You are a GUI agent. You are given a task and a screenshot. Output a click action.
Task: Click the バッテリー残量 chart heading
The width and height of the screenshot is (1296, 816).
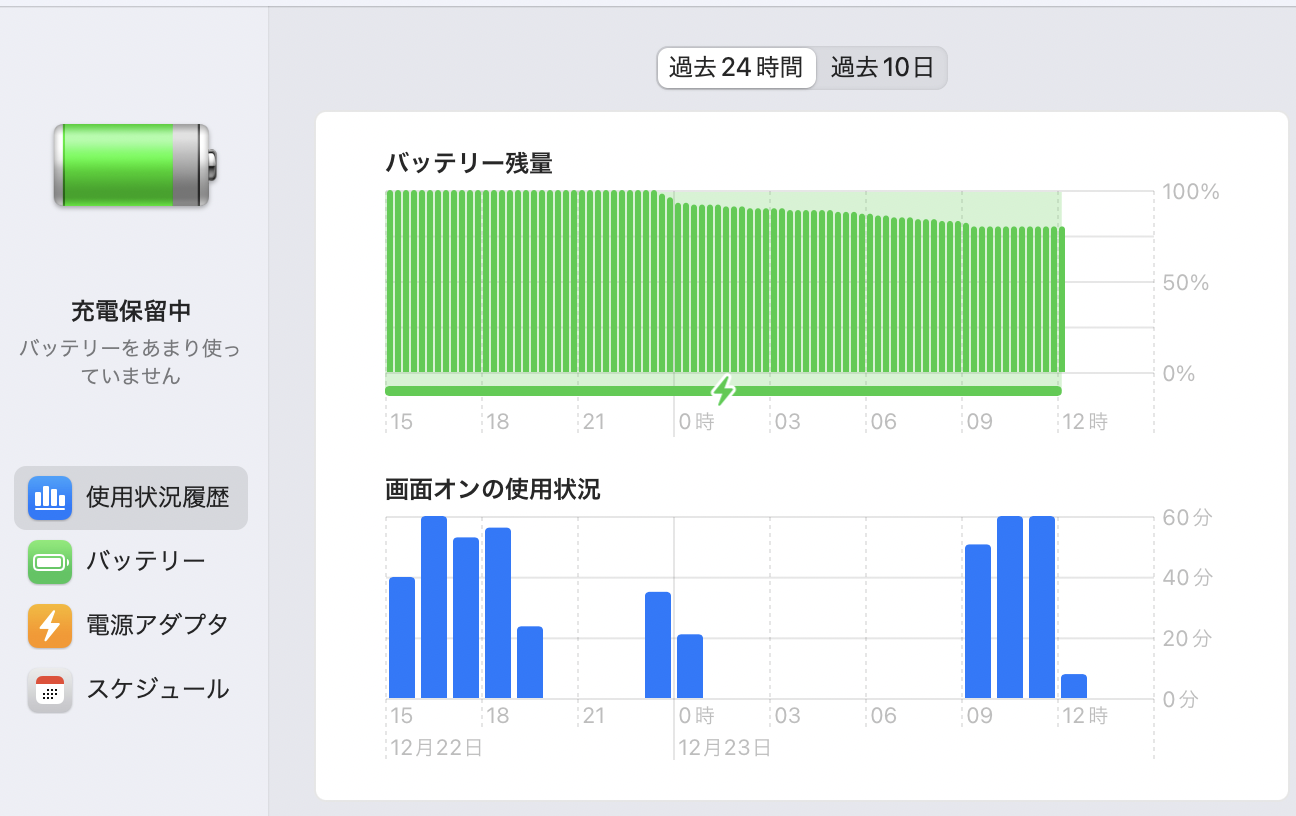[469, 163]
